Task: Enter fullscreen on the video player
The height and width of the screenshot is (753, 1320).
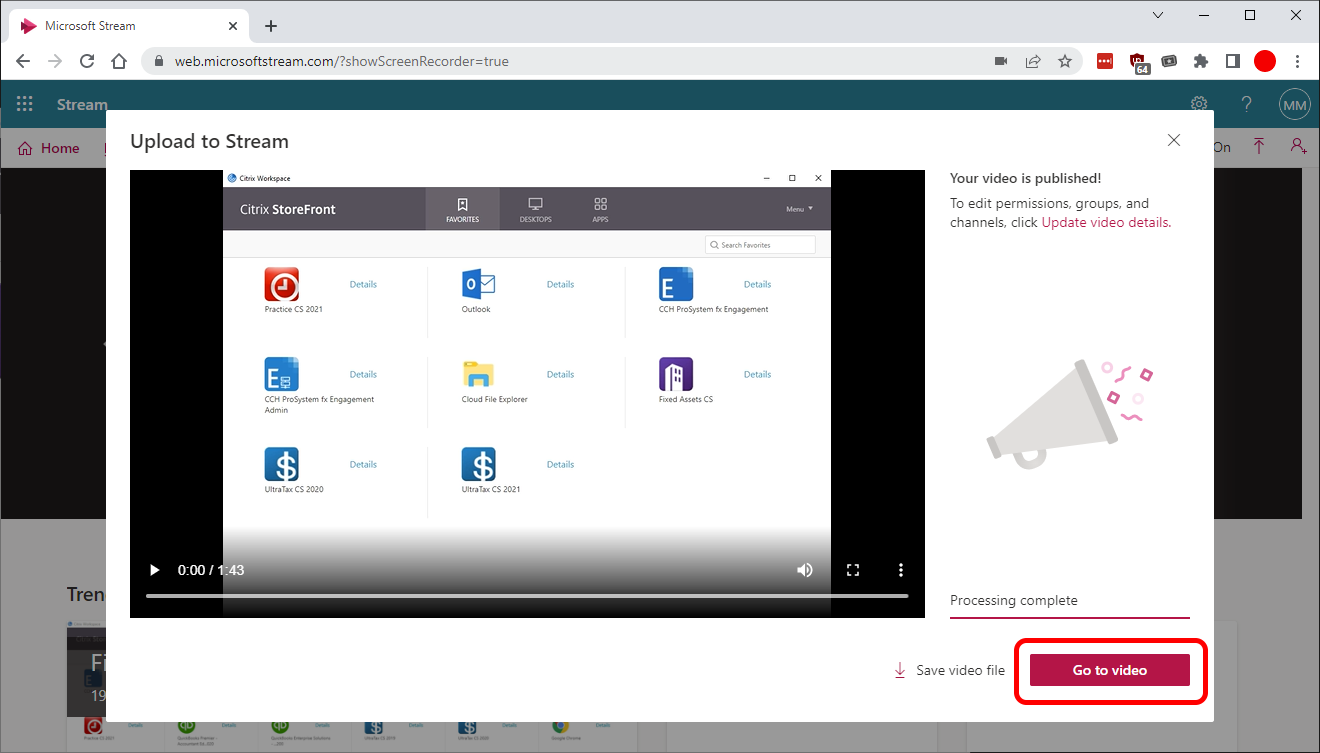Action: click(853, 570)
